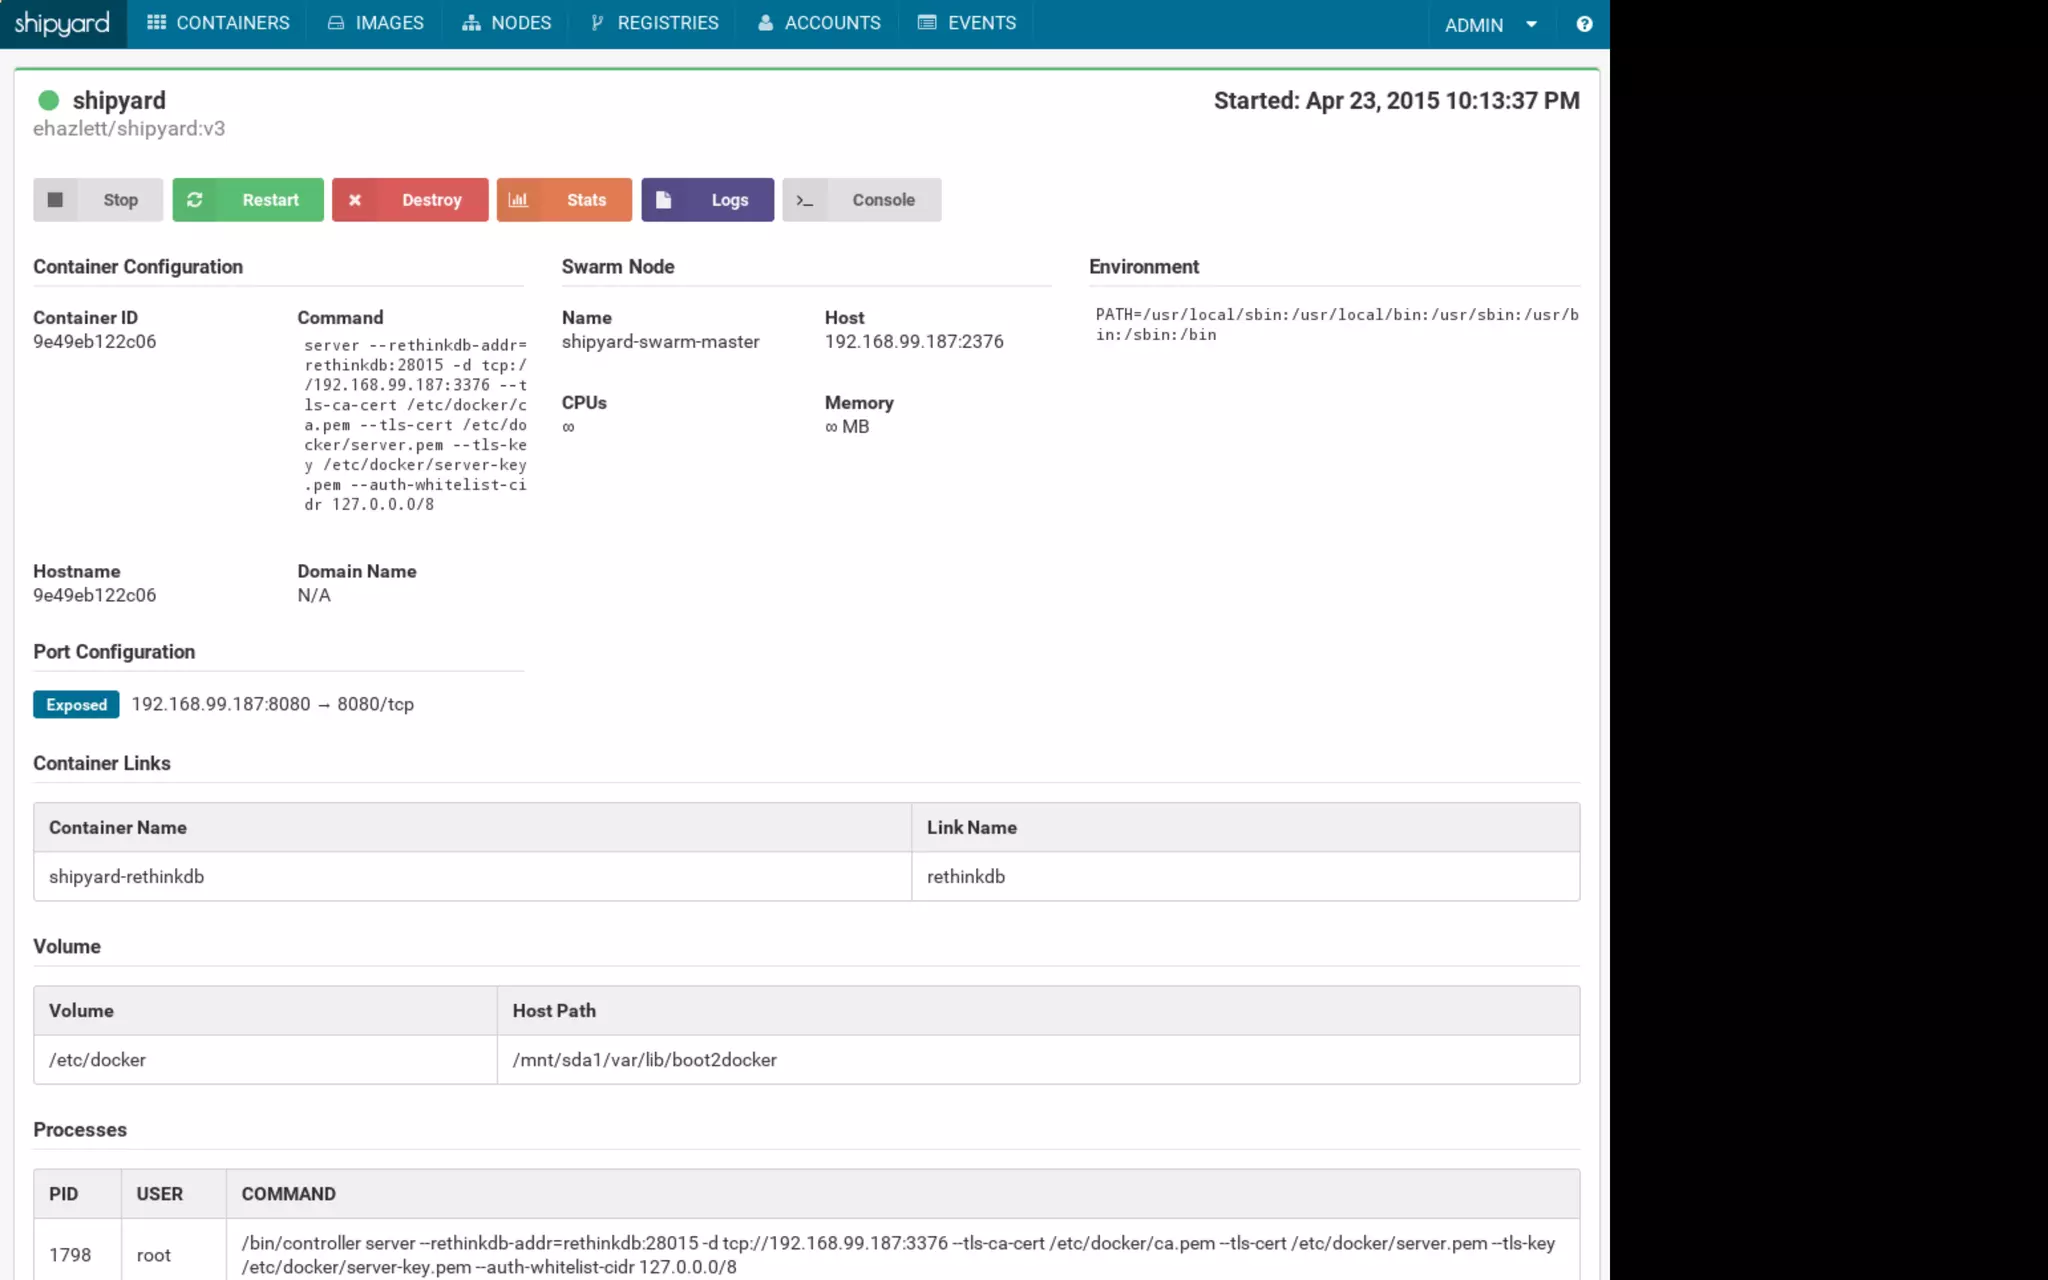
Task: Navigate to ACCOUNTS
Action: click(819, 23)
